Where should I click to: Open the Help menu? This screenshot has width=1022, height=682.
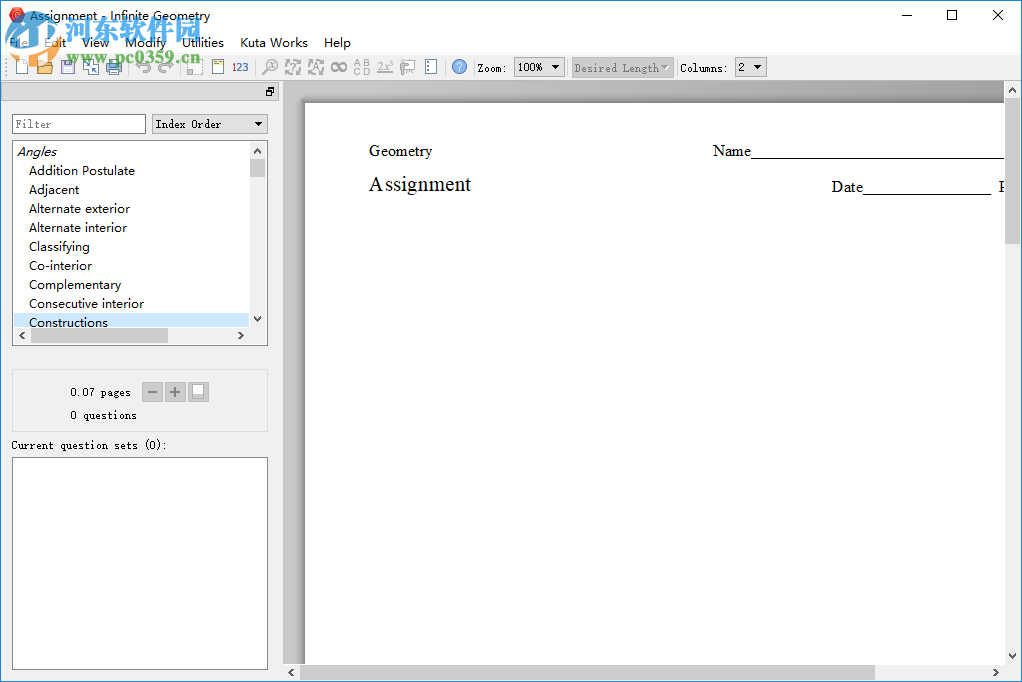(x=337, y=42)
